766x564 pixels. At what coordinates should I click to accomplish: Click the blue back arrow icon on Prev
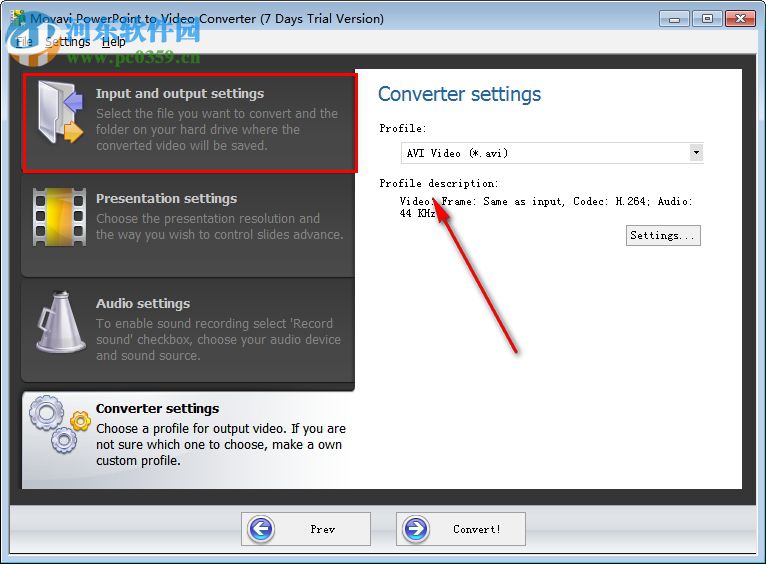(x=261, y=529)
